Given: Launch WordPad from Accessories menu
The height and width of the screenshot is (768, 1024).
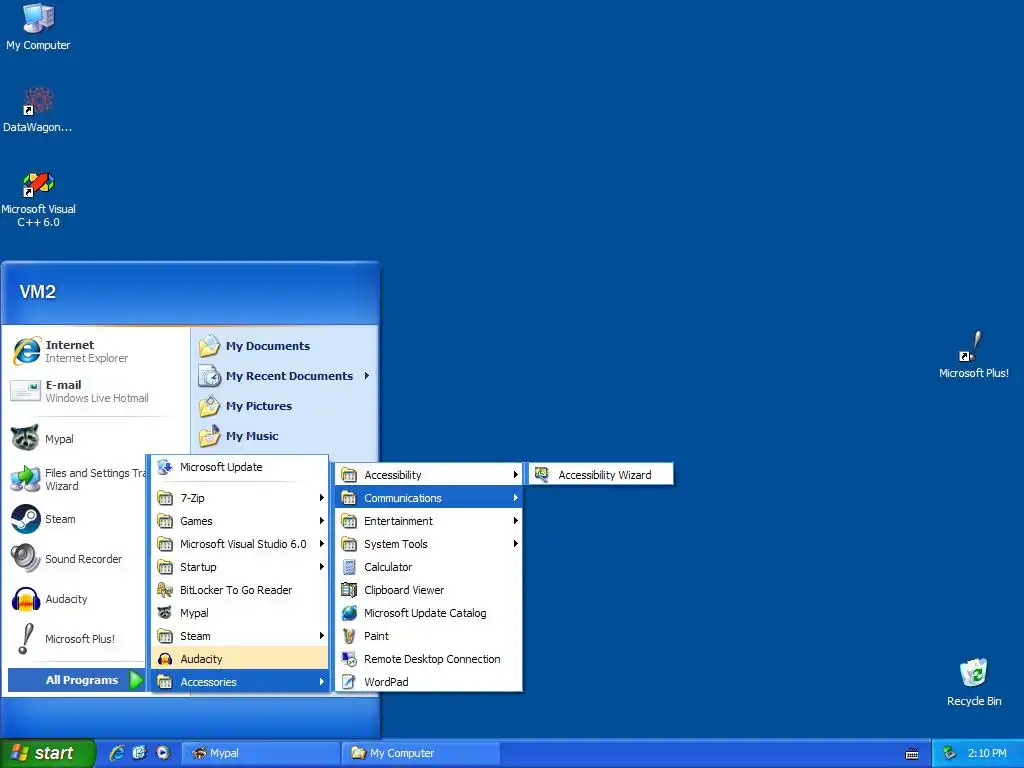Looking at the screenshot, I should click(x=428, y=682).
